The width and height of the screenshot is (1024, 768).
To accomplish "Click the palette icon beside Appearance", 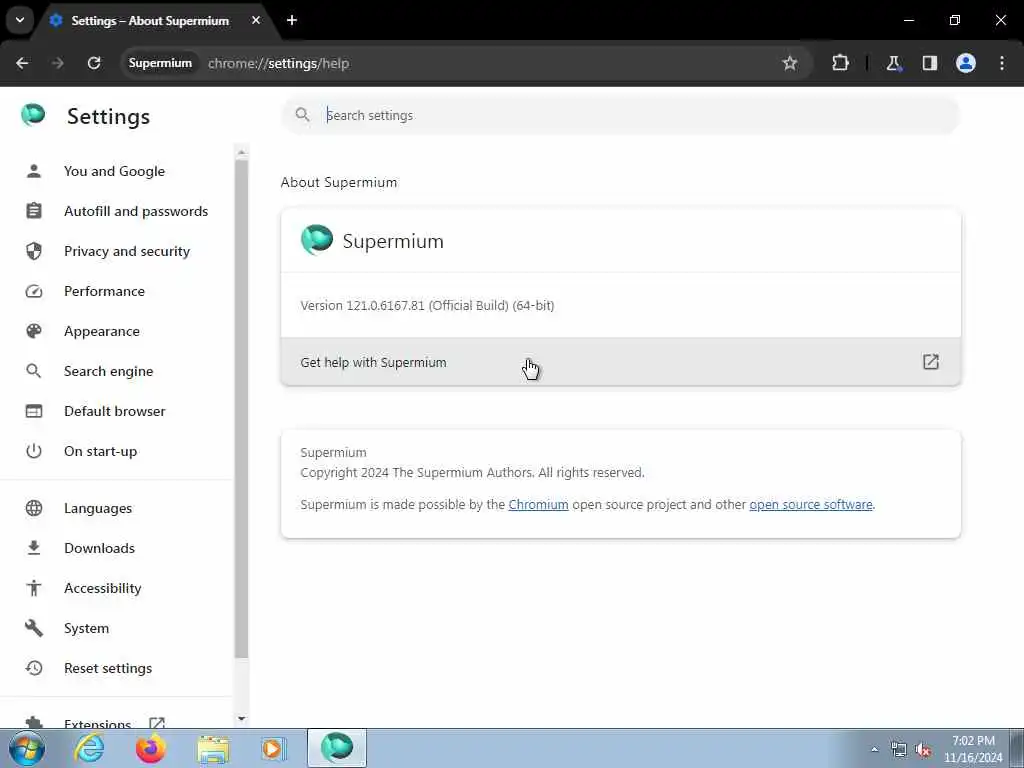I will 34,331.
